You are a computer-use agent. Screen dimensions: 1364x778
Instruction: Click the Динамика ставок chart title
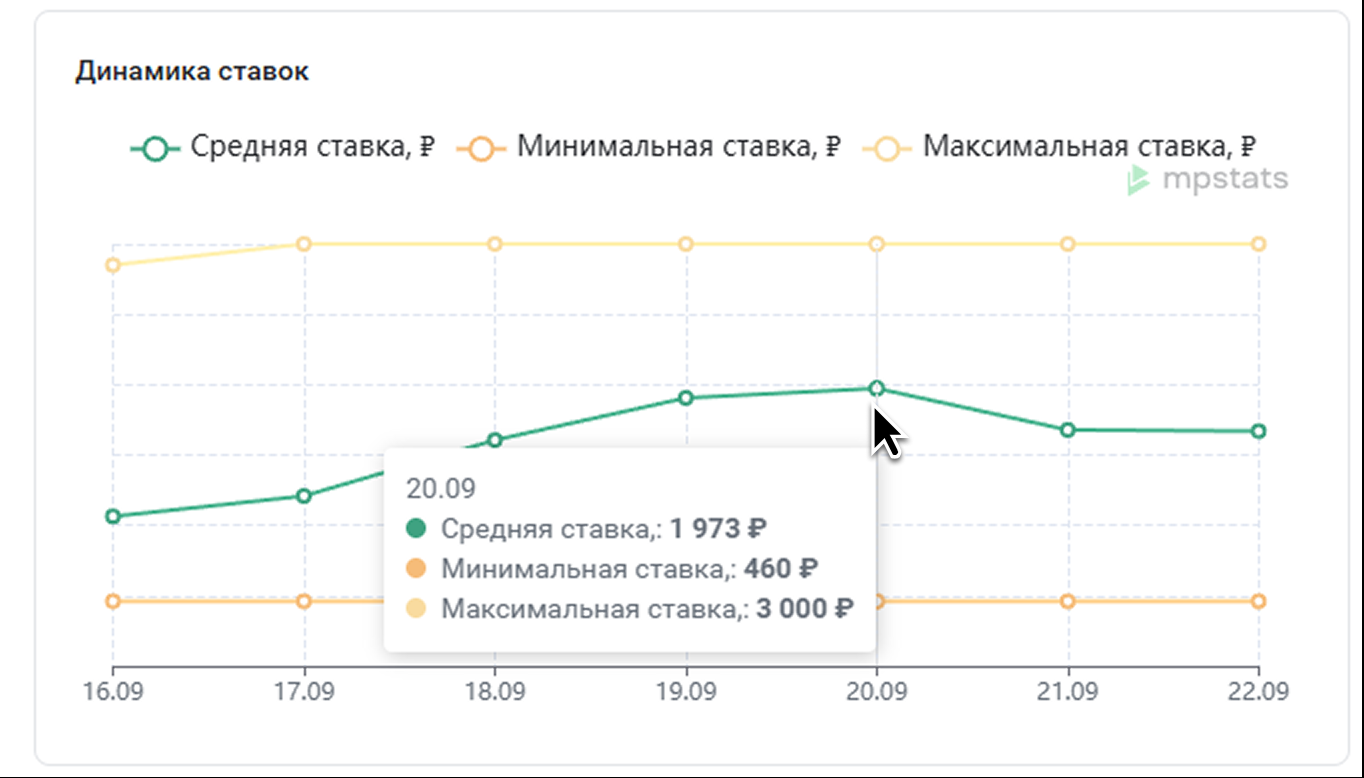192,71
